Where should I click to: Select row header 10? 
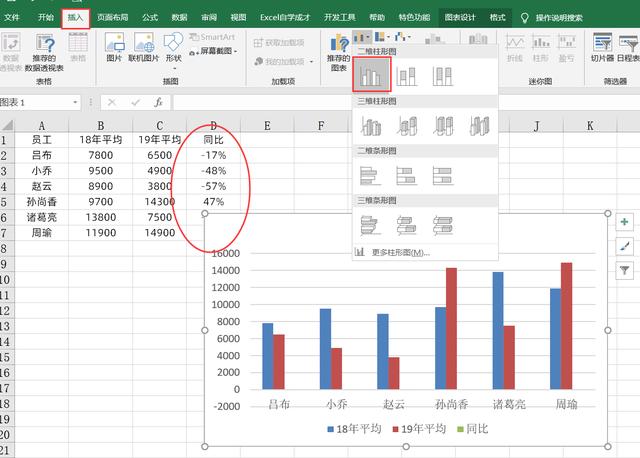[x=5, y=280]
